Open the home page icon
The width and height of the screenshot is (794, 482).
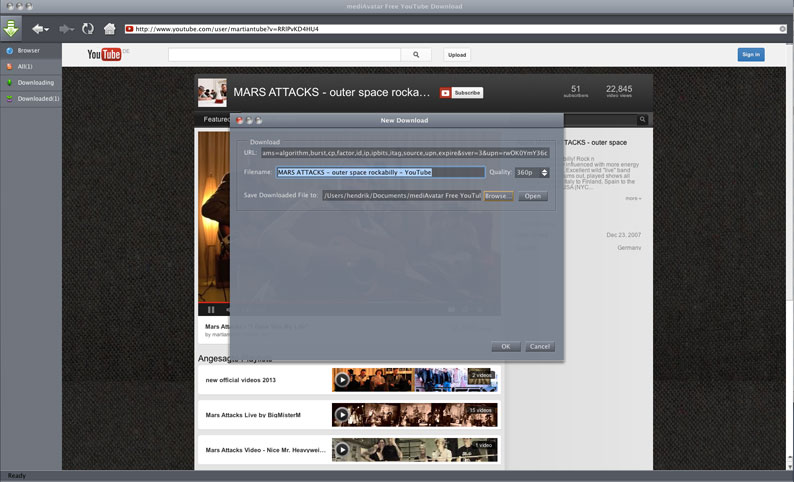click(109, 29)
